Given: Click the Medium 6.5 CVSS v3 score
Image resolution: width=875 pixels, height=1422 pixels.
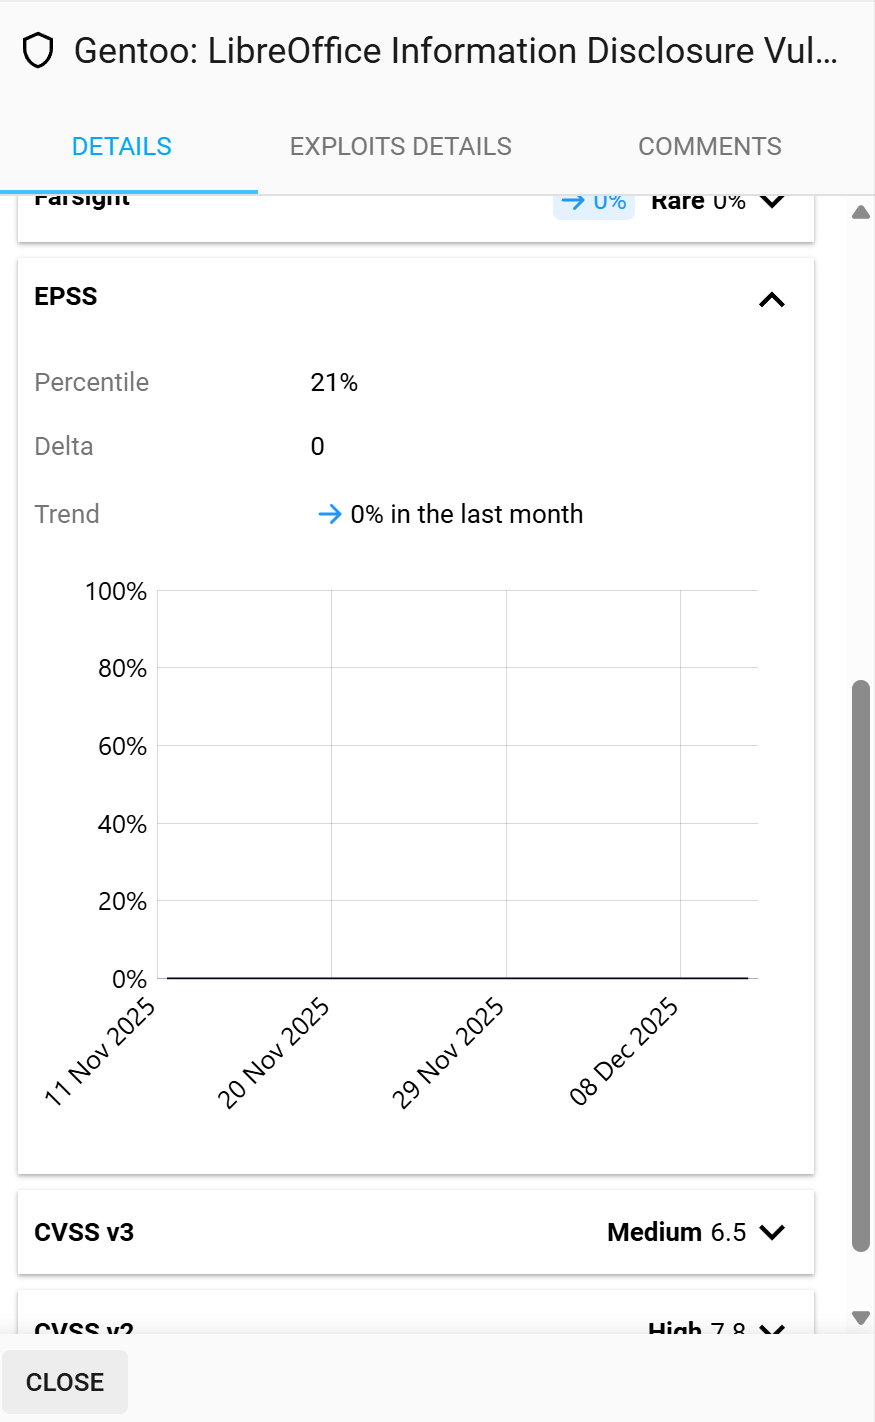Looking at the screenshot, I should coord(677,1232).
